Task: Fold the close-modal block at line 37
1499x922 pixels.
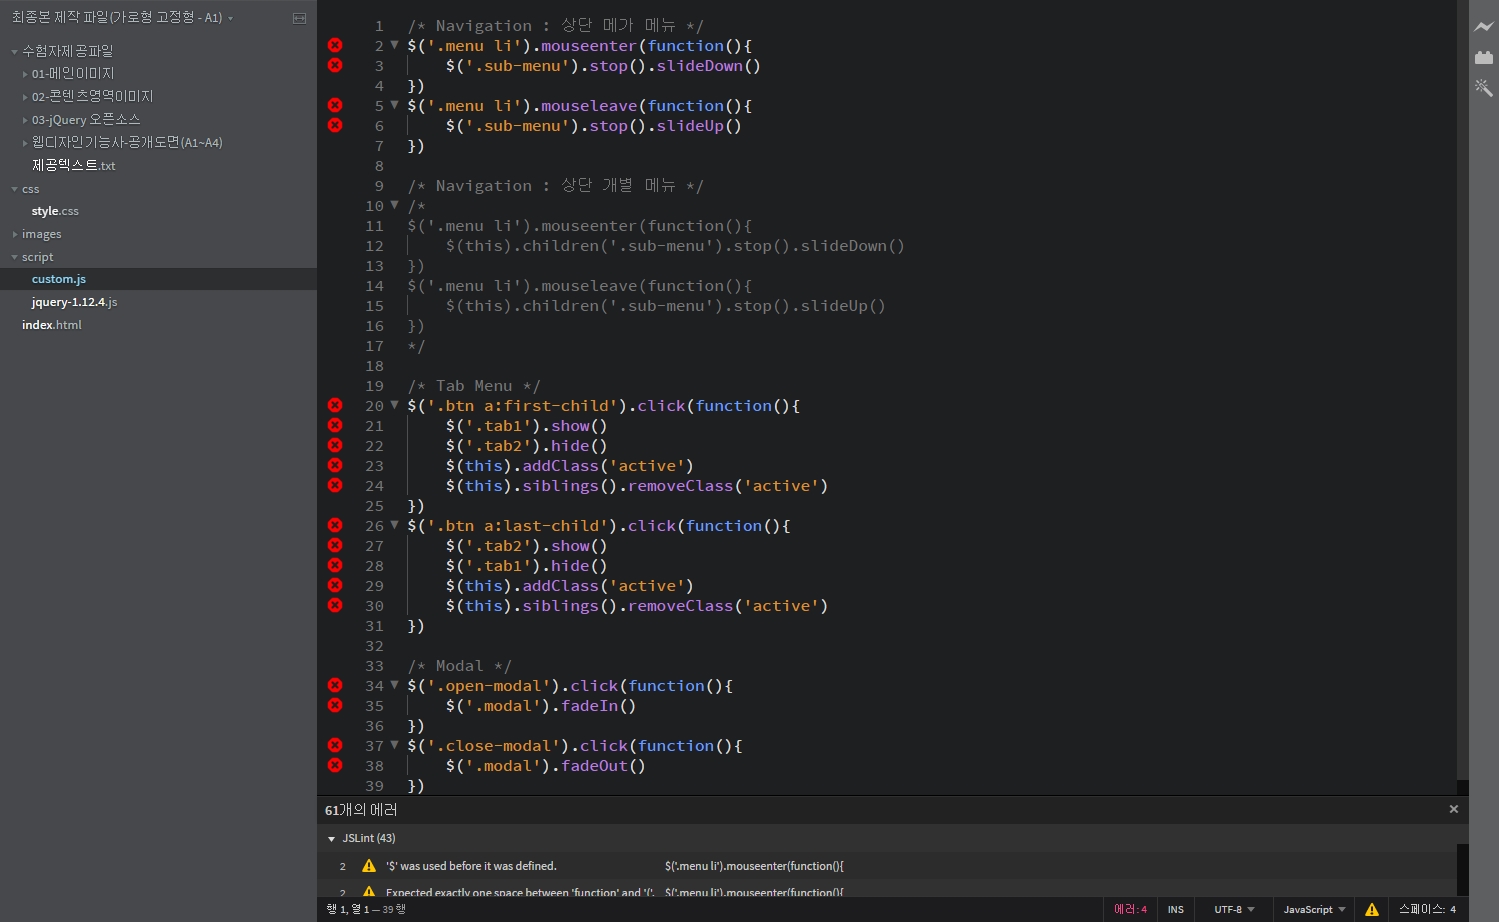Action: click(395, 745)
